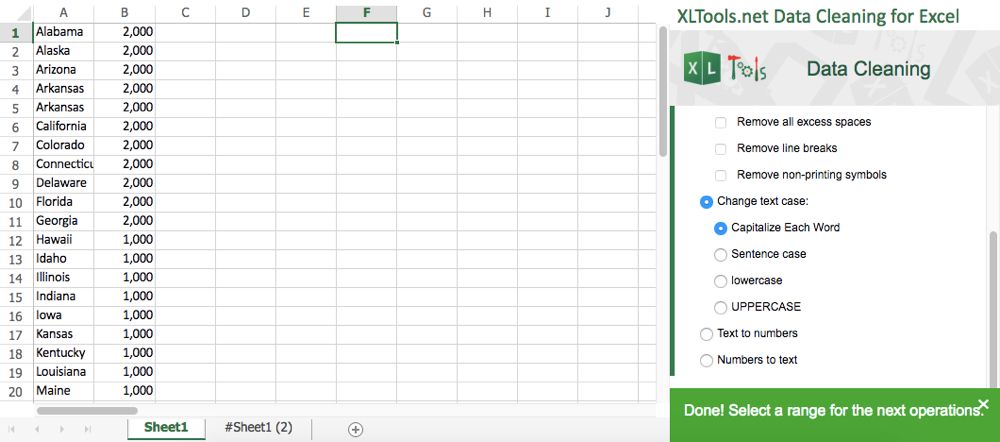Click the horizontal scrollbar of the spreadsheet
Viewport: 1000px width, 442px height.
coord(87,410)
